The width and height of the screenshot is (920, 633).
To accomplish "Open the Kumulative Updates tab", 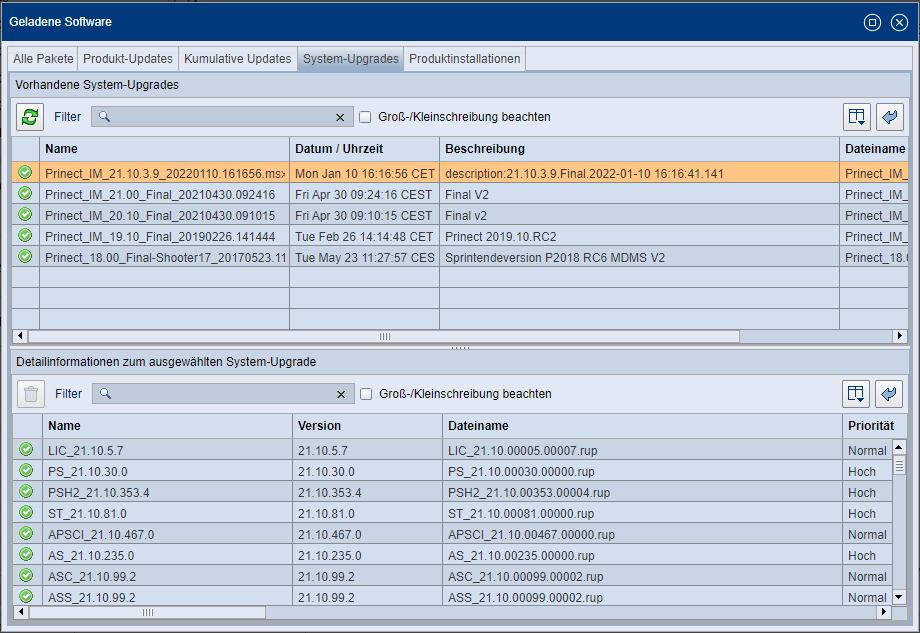I will point(238,59).
